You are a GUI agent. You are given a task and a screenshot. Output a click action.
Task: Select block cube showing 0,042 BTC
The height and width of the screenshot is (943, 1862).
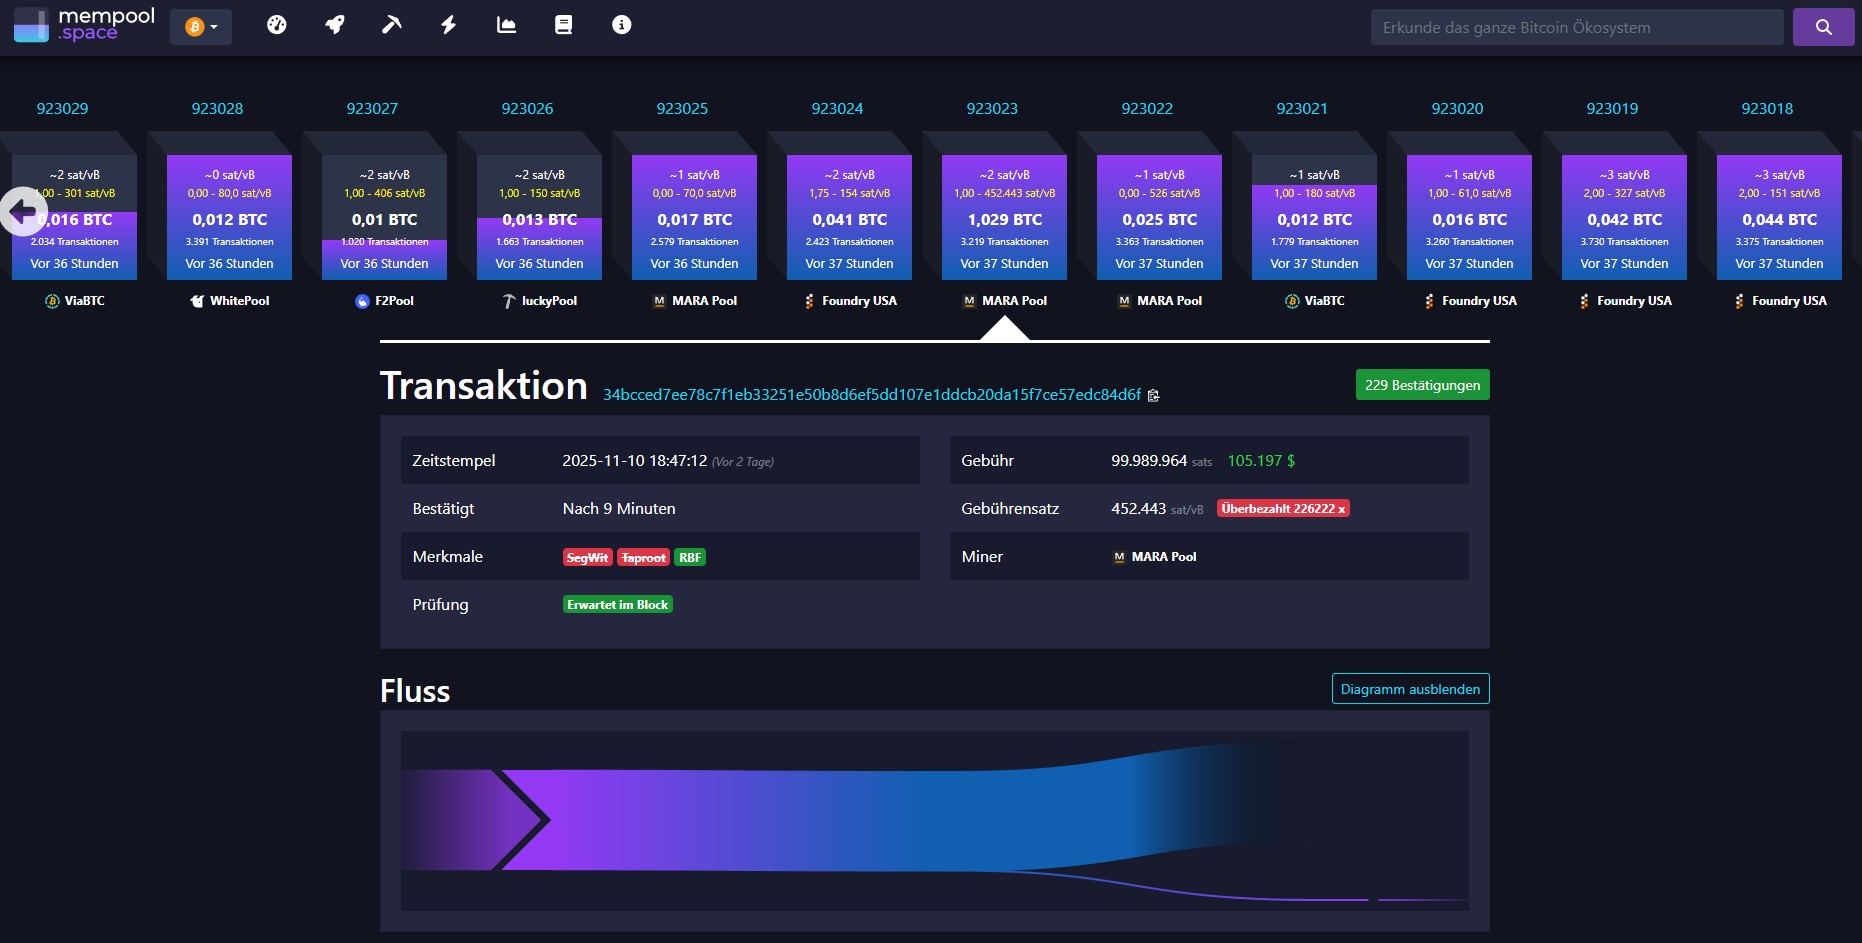click(1624, 217)
